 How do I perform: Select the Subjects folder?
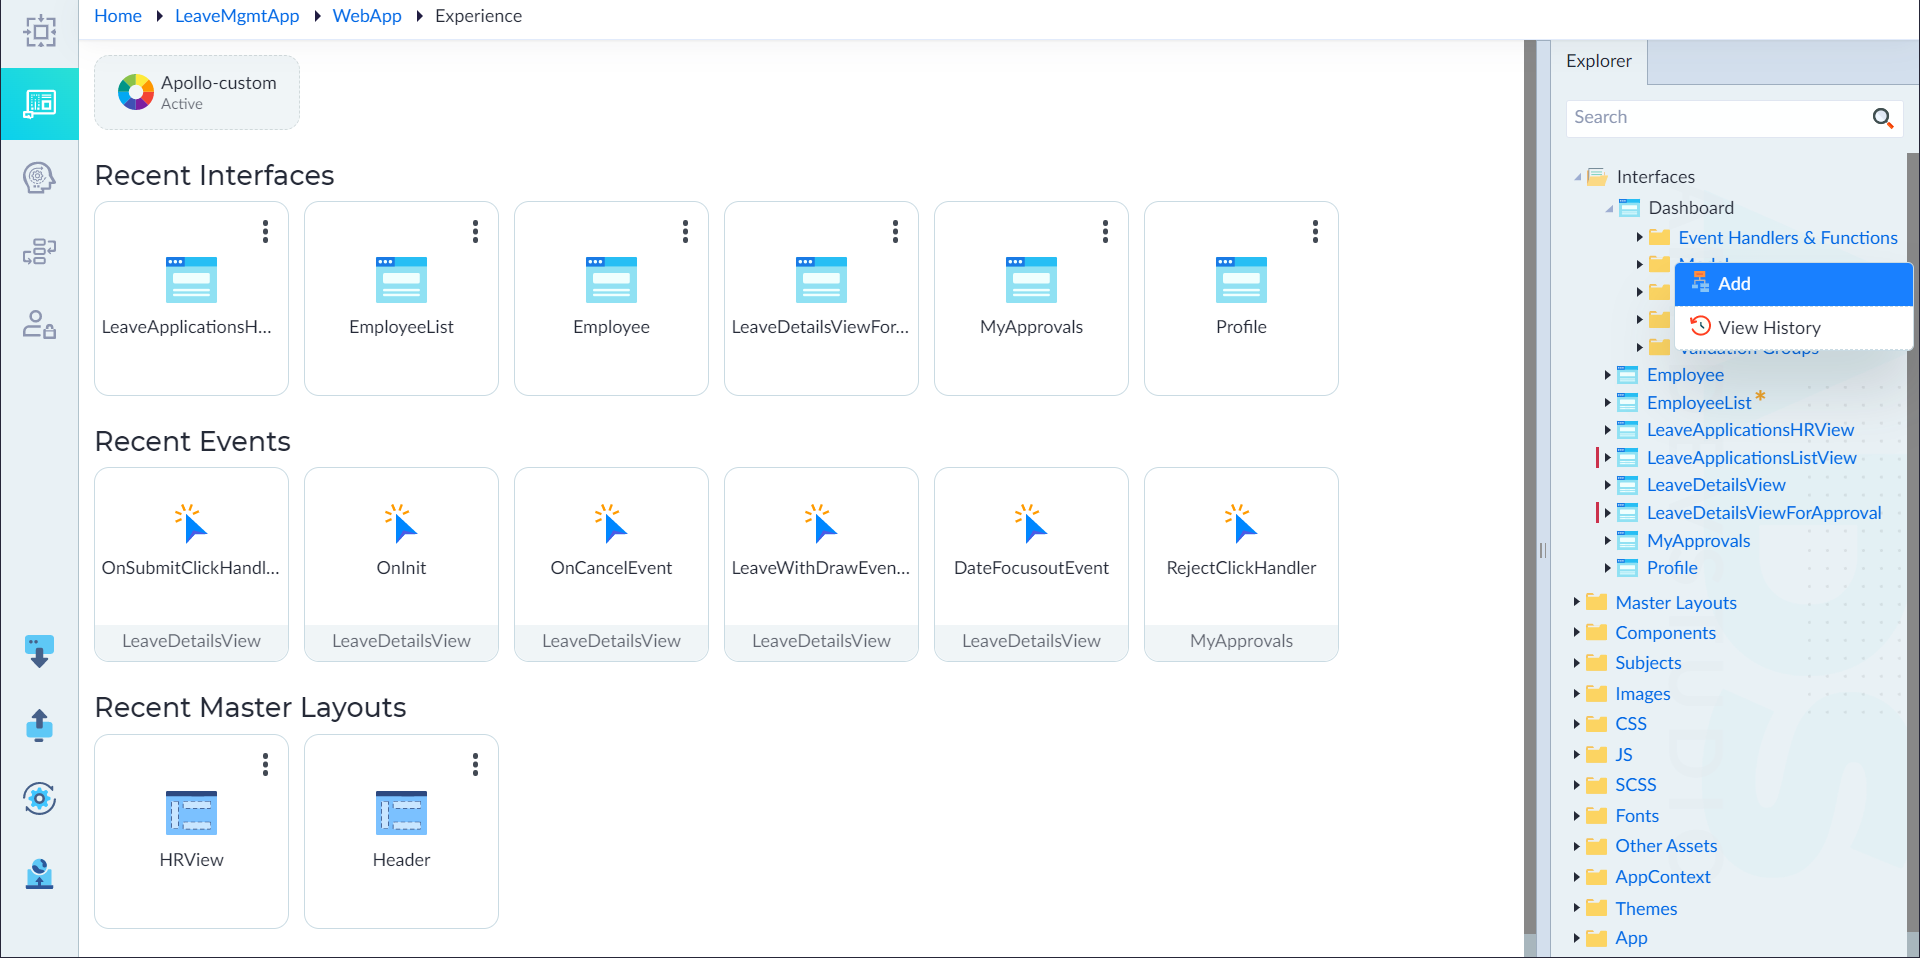click(x=1648, y=663)
